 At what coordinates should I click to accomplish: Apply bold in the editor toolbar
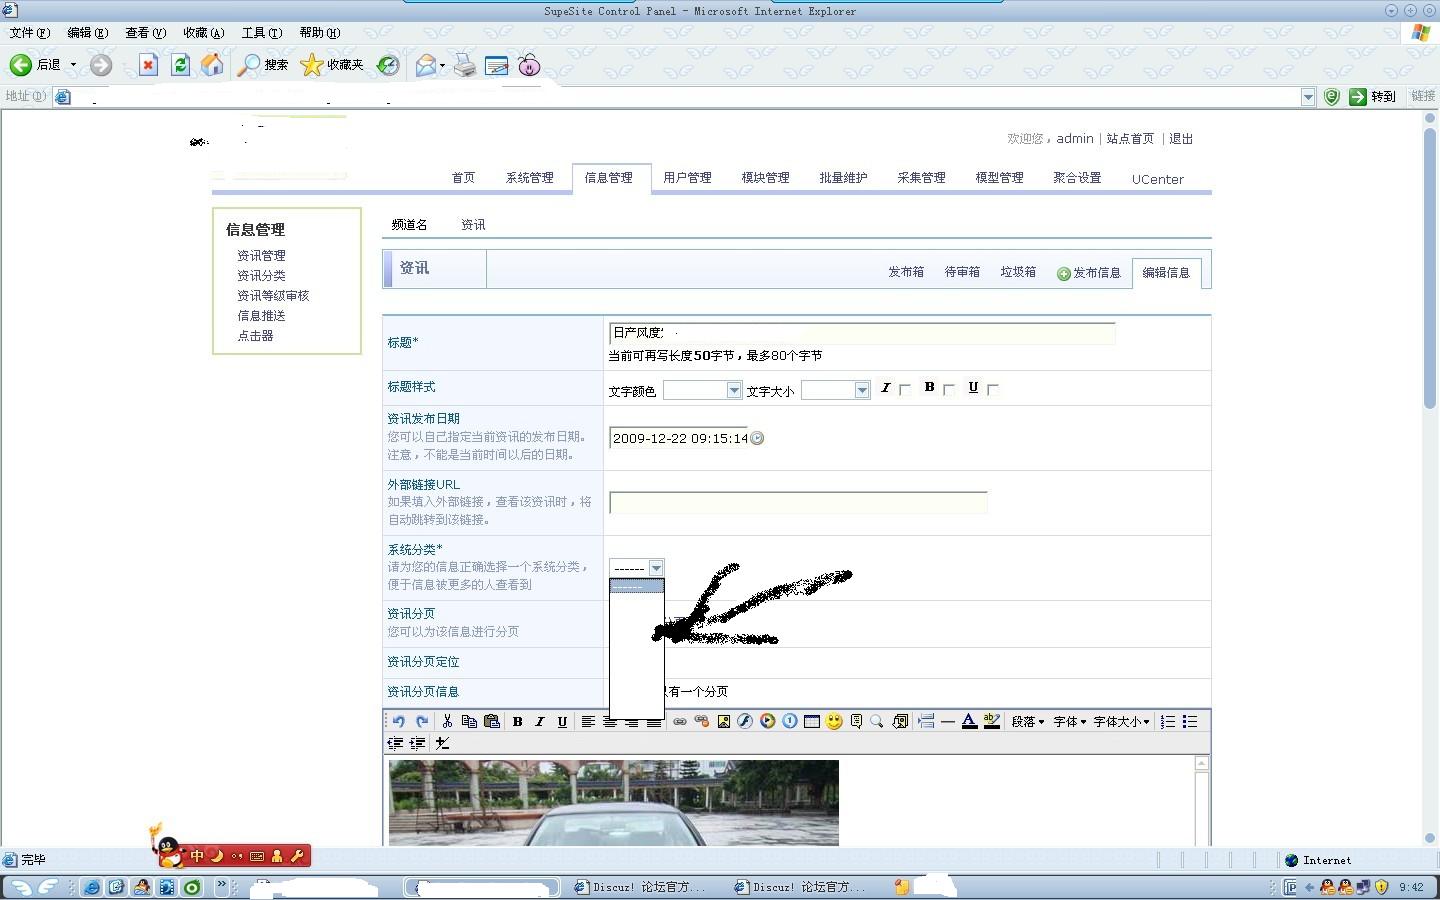pos(517,721)
